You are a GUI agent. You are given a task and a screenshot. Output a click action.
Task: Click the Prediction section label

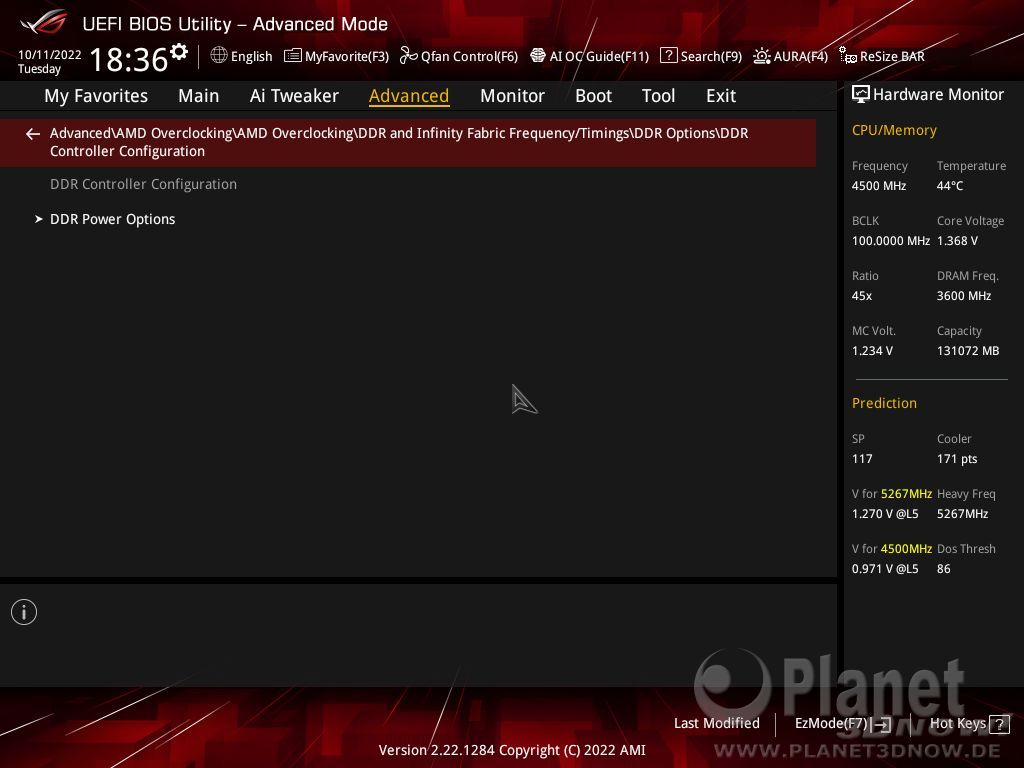(x=884, y=403)
